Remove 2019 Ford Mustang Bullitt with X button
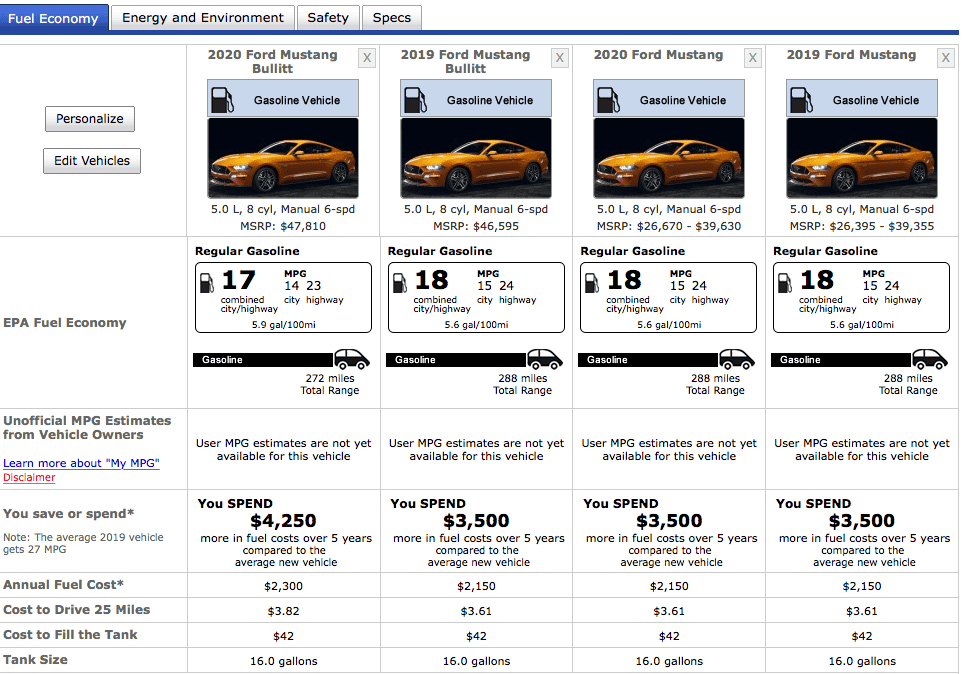 coord(559,58)
